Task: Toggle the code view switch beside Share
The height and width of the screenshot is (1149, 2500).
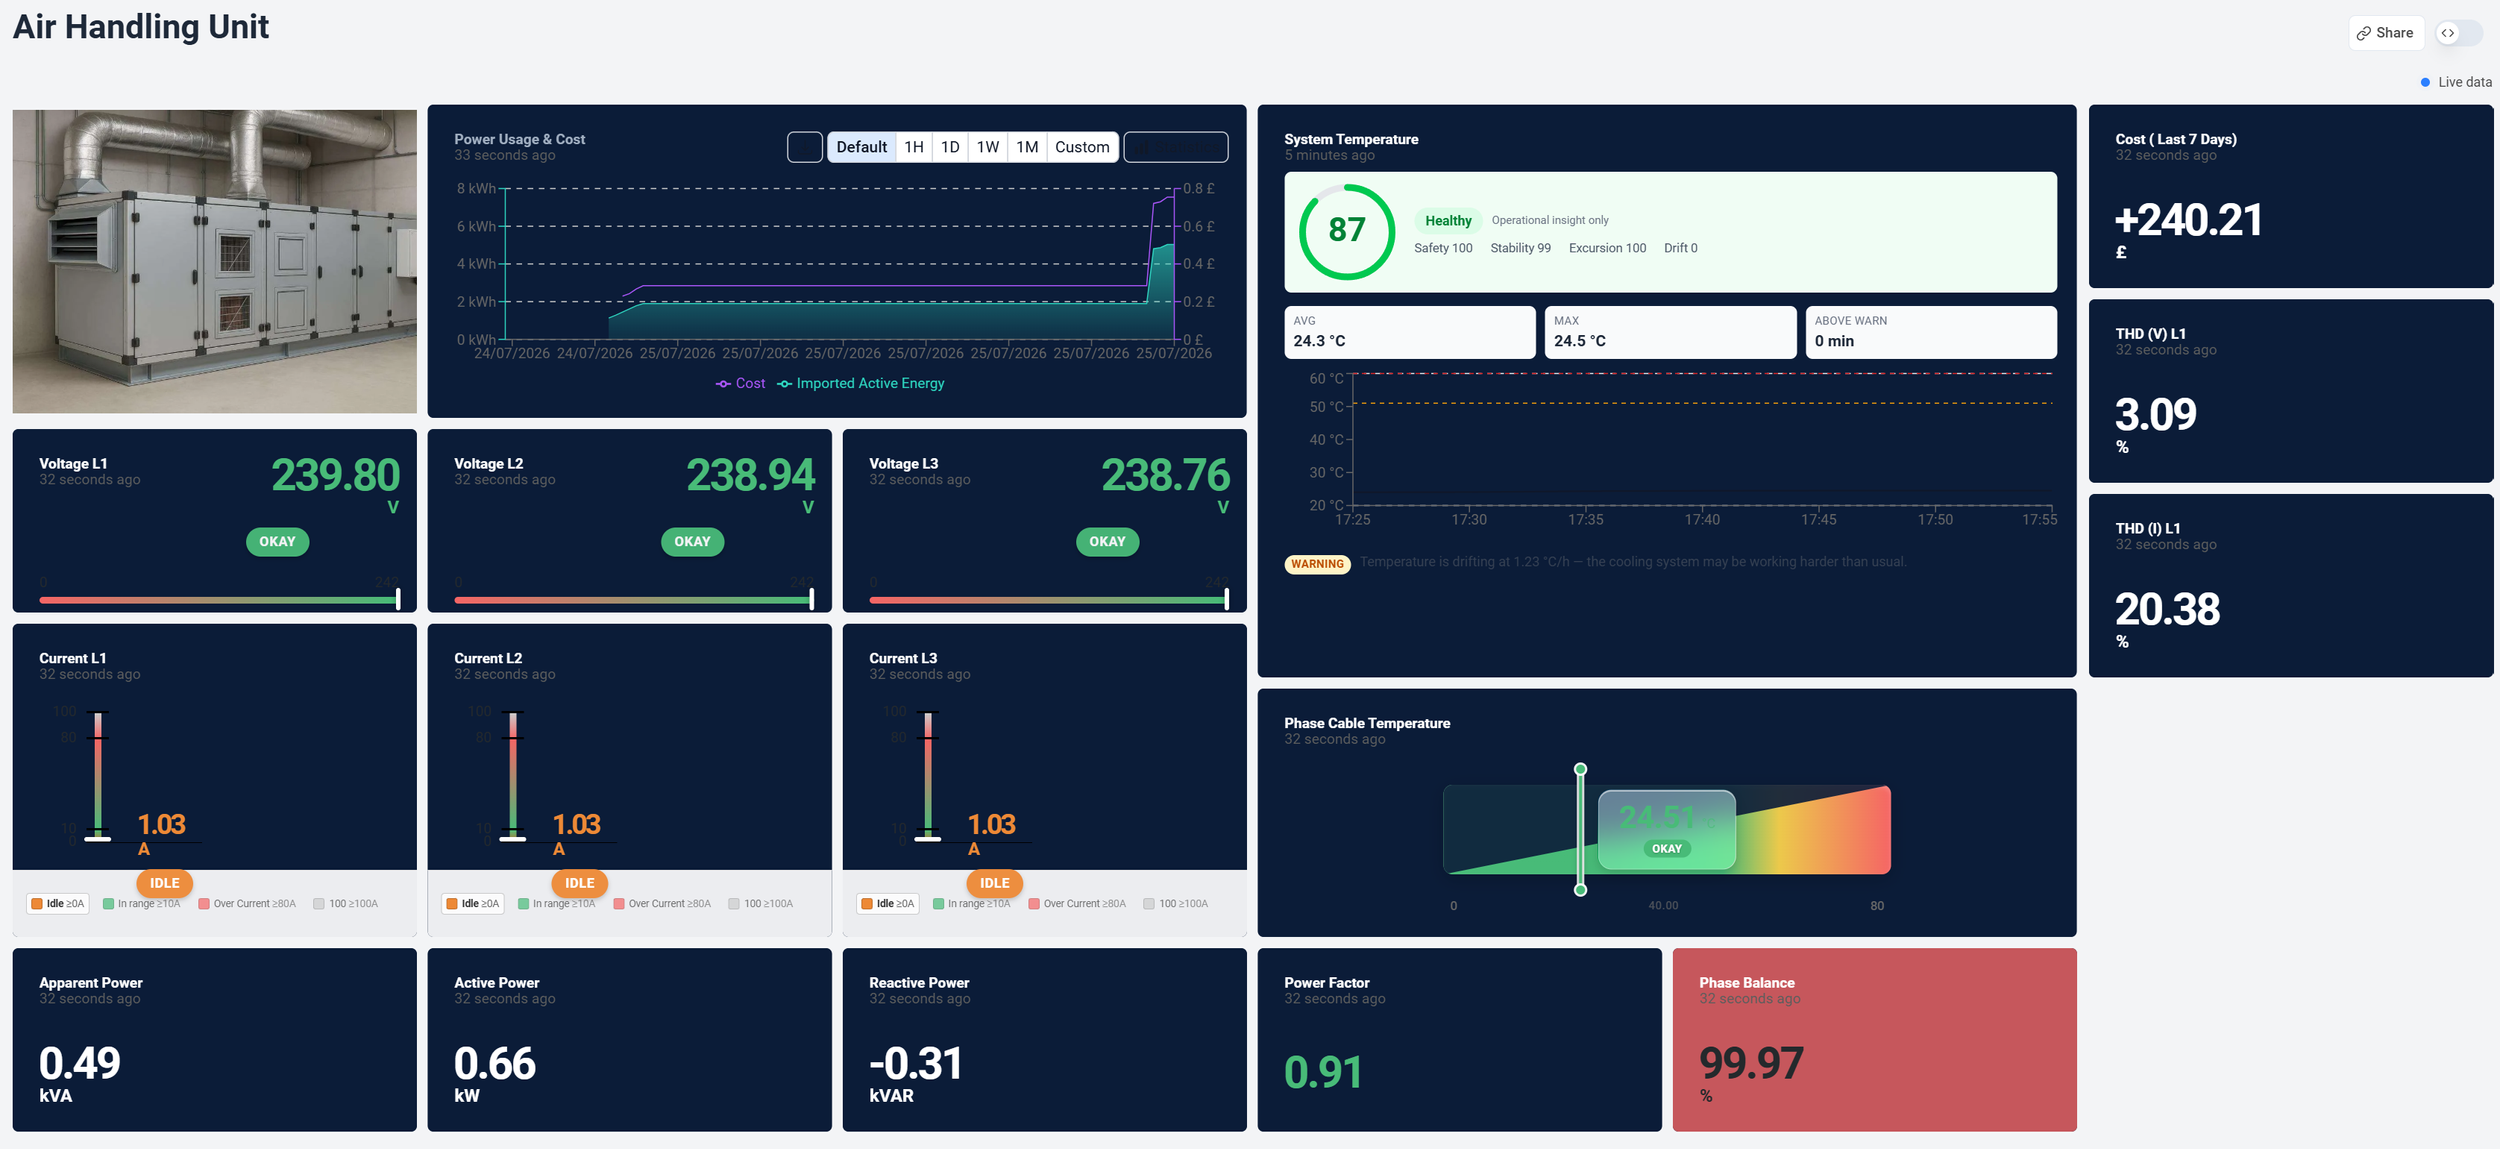Action: [x=2459, y=33]
